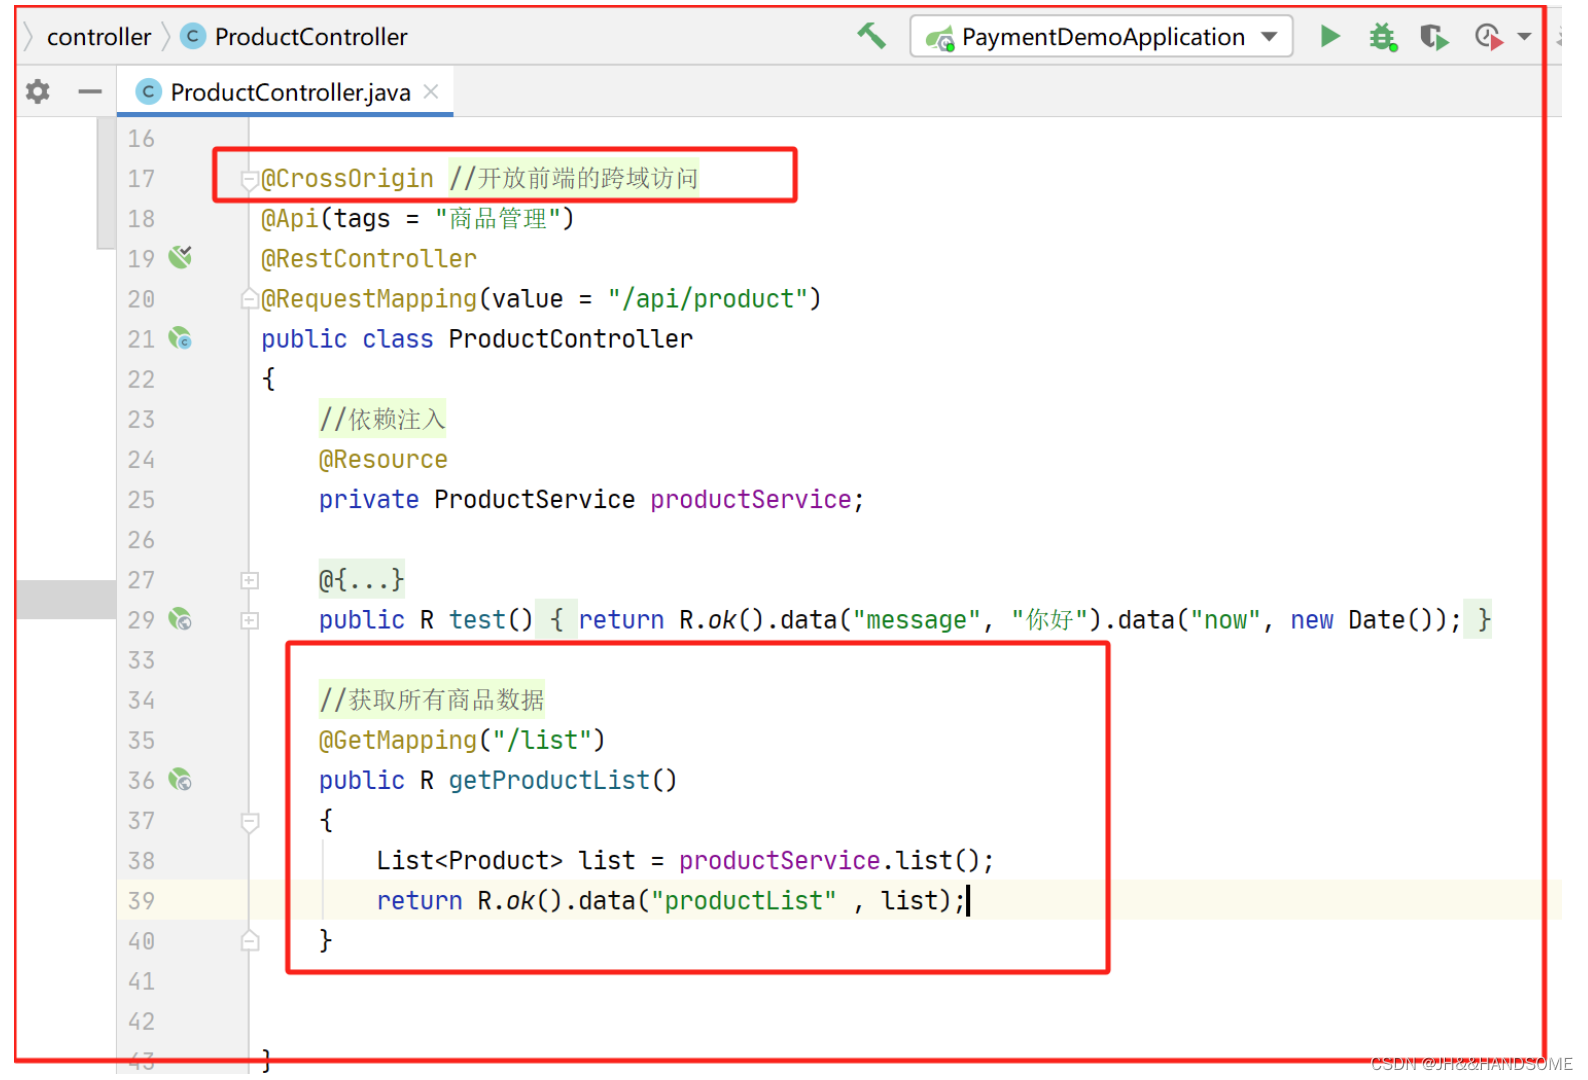Click line number 38 in the gutter
The height and width of the screenshot is (1080, 1588).
pos(142,861)
